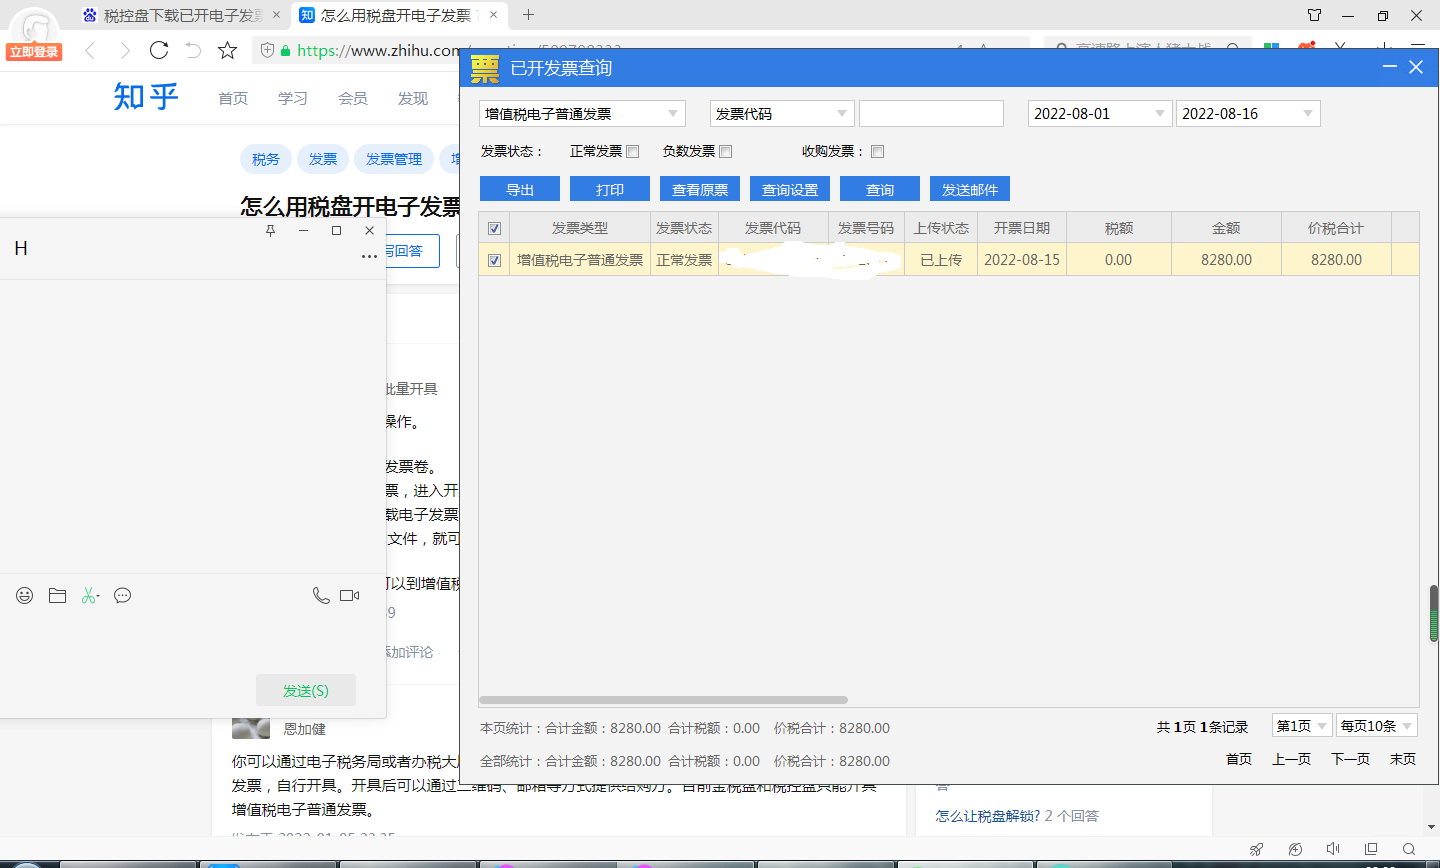Uncheck the 增值税电子普通发票 row checkbox

tap(494, 260)
